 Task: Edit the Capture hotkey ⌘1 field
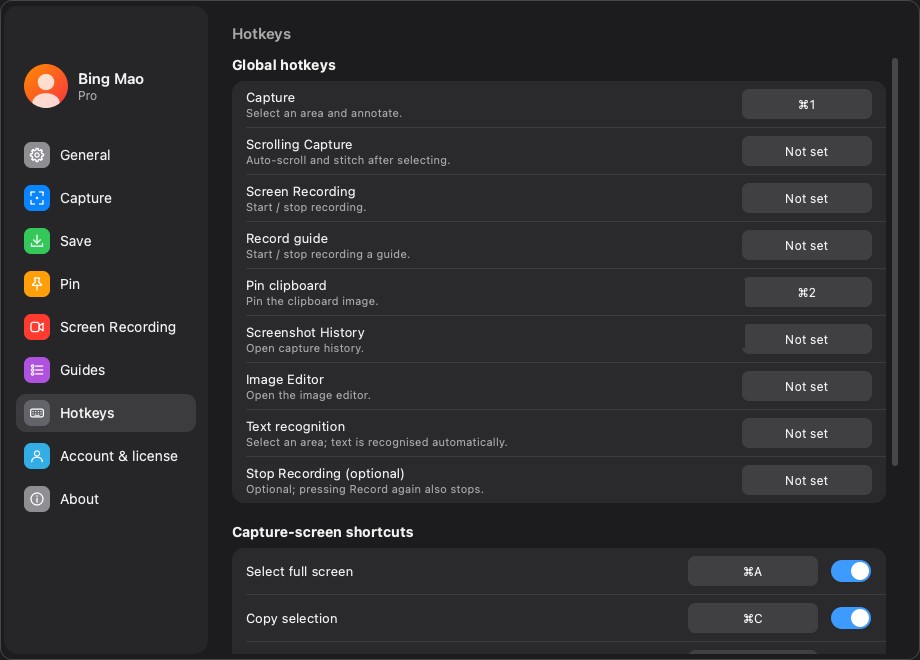click(806, 104)
